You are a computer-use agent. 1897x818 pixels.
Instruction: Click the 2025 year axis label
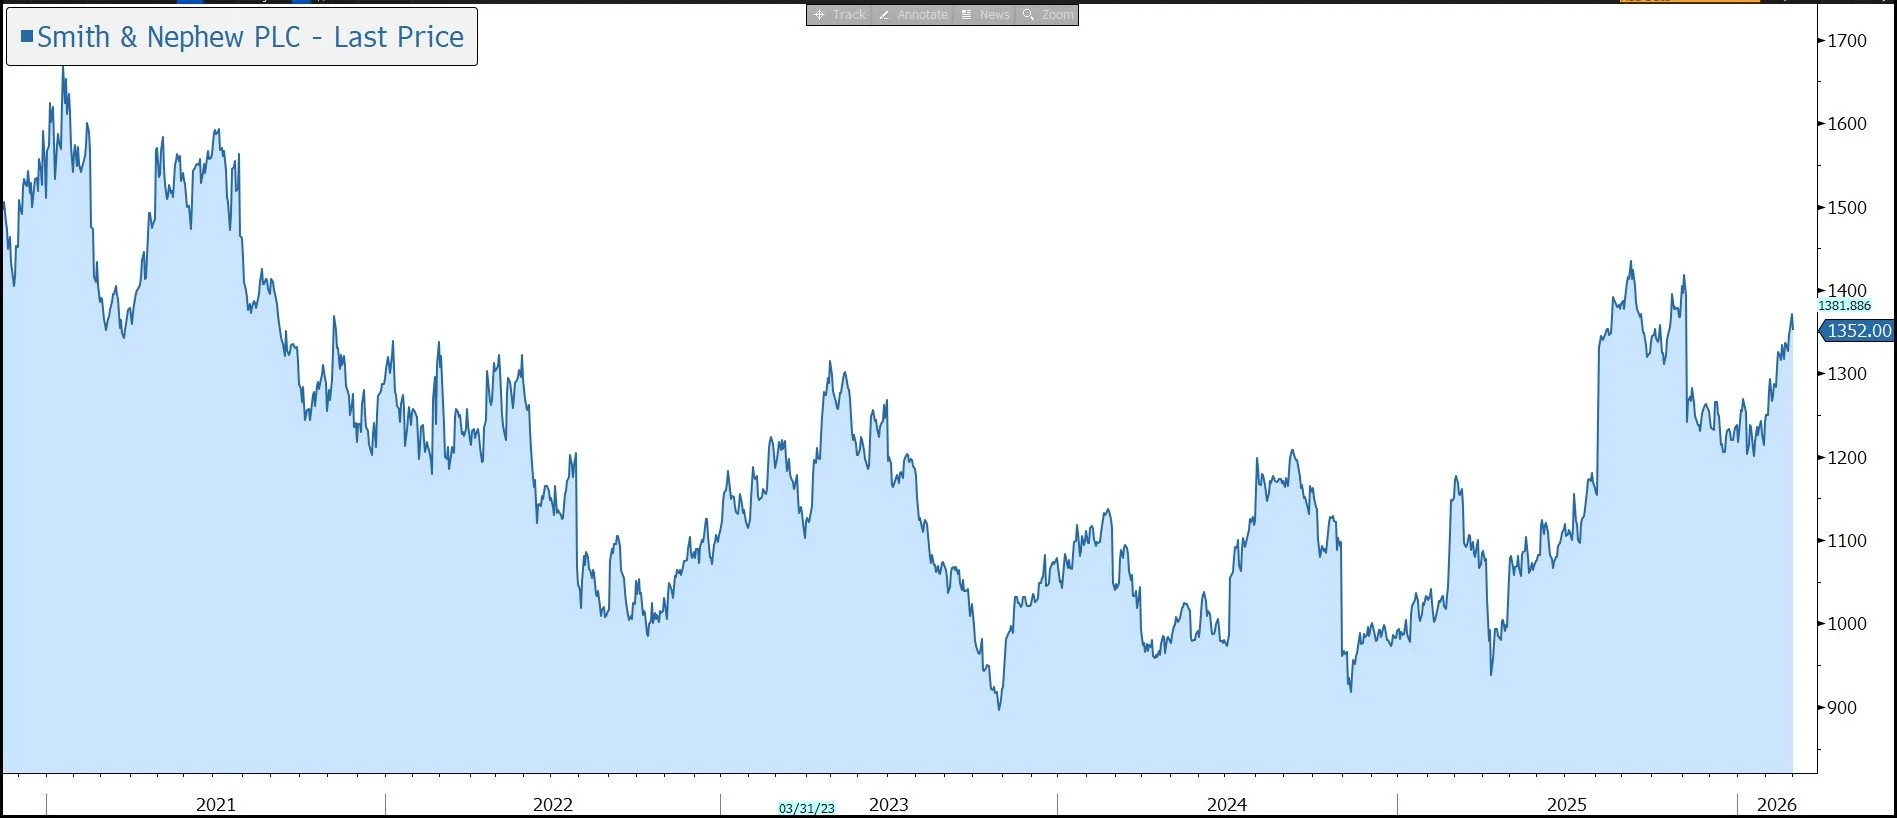(x=1567, y=805)
